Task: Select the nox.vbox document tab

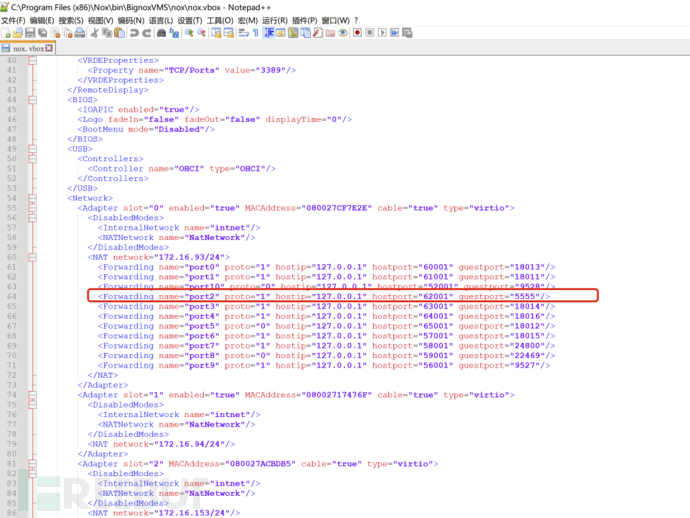Action: click(x=27, y=48)
